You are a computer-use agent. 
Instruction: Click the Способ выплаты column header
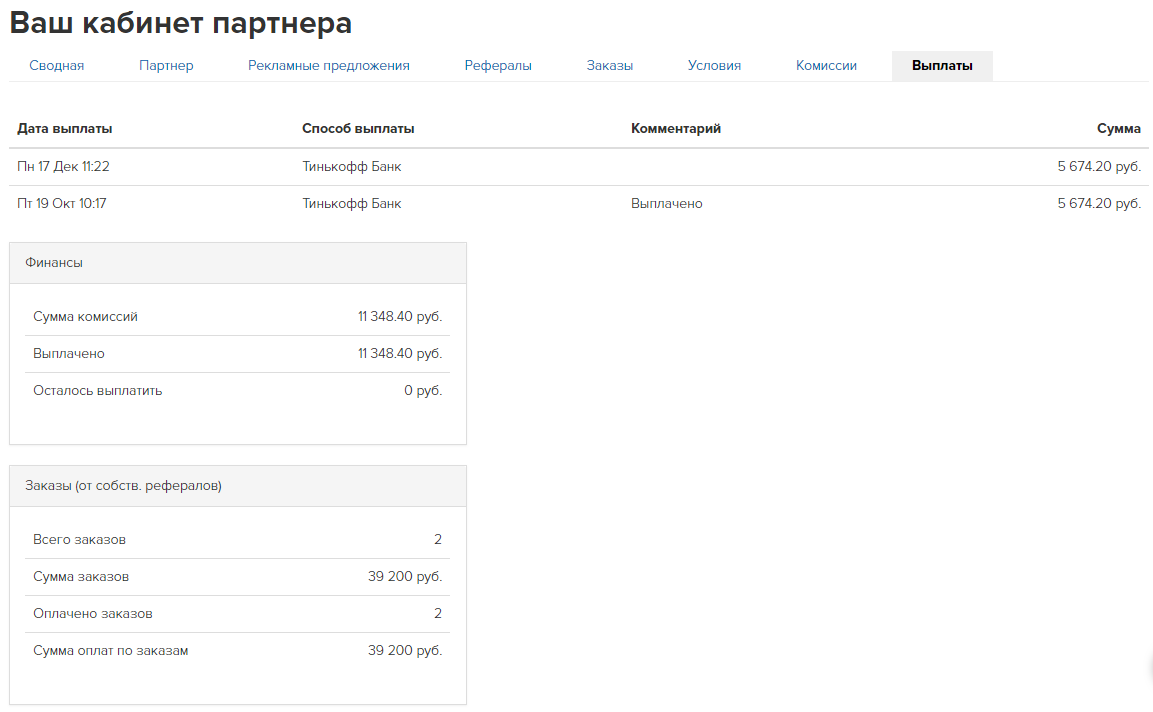click(x=358, y=129)
